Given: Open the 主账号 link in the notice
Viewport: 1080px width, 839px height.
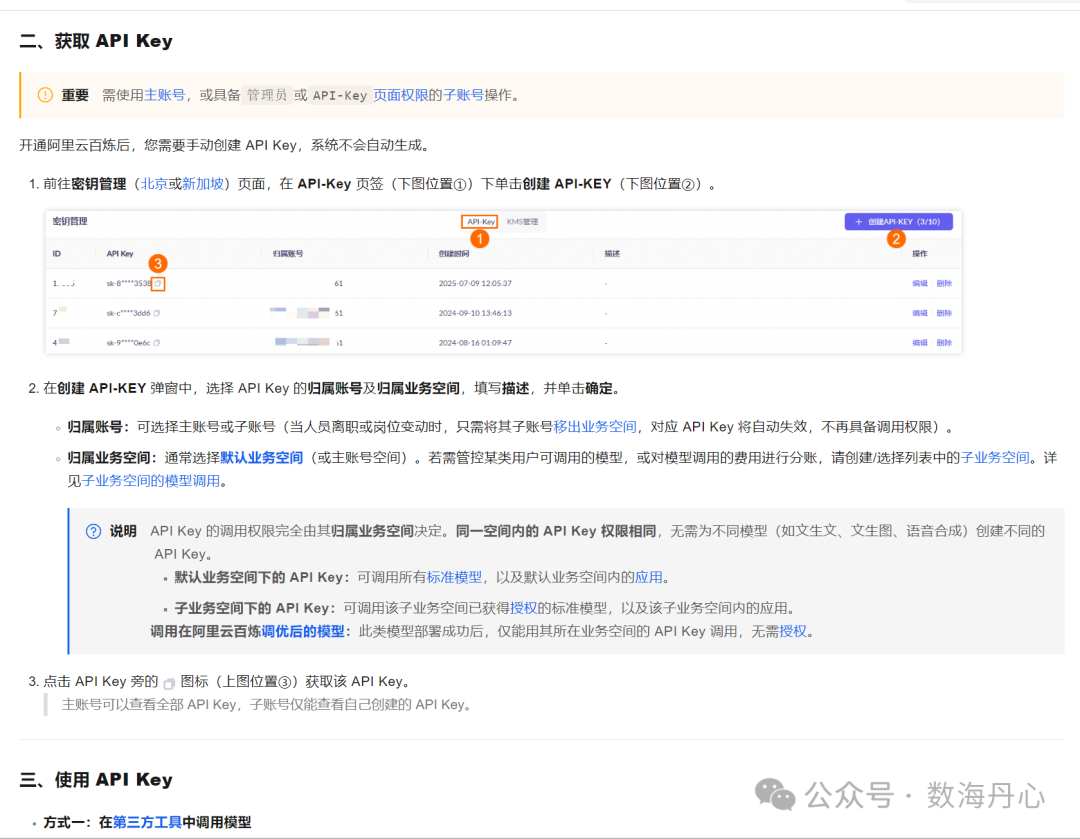Looking at the screenshot, I should click(x=165, y=95).
